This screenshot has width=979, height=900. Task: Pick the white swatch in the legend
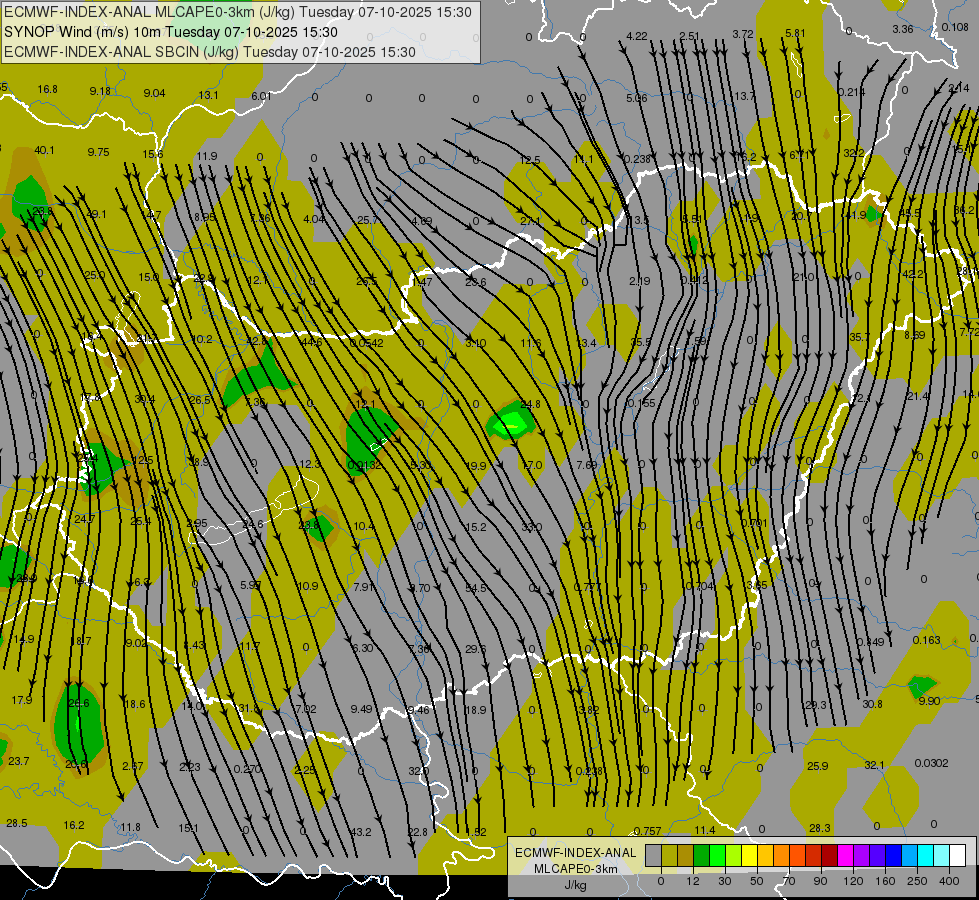coord(957,856)
